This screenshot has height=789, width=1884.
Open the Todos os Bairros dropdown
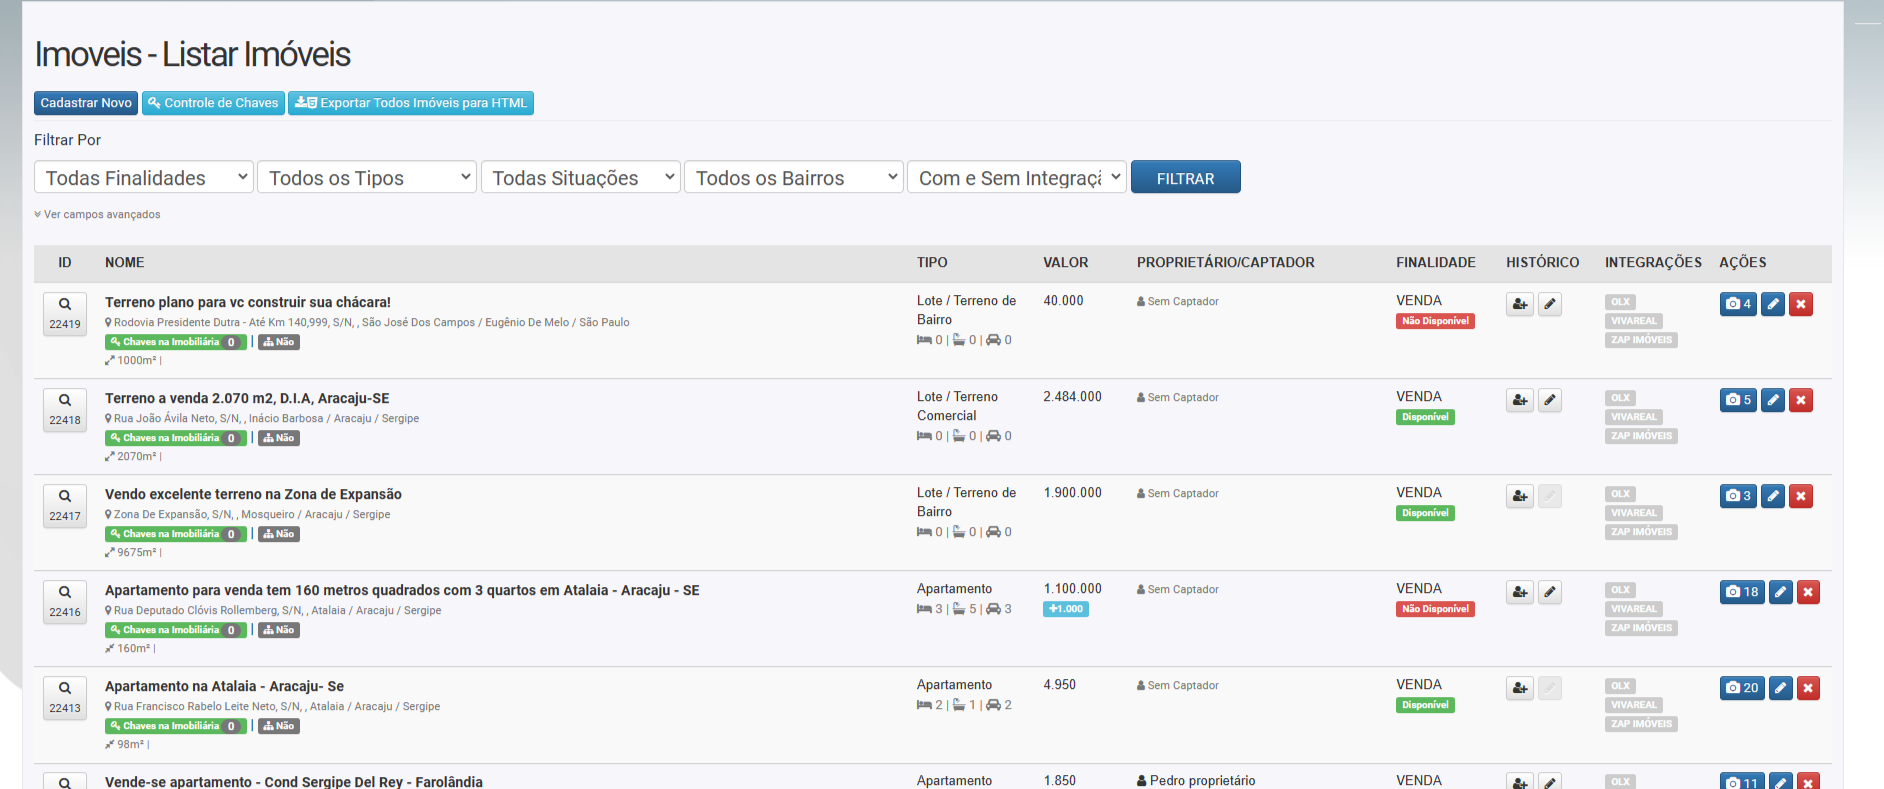793,178
